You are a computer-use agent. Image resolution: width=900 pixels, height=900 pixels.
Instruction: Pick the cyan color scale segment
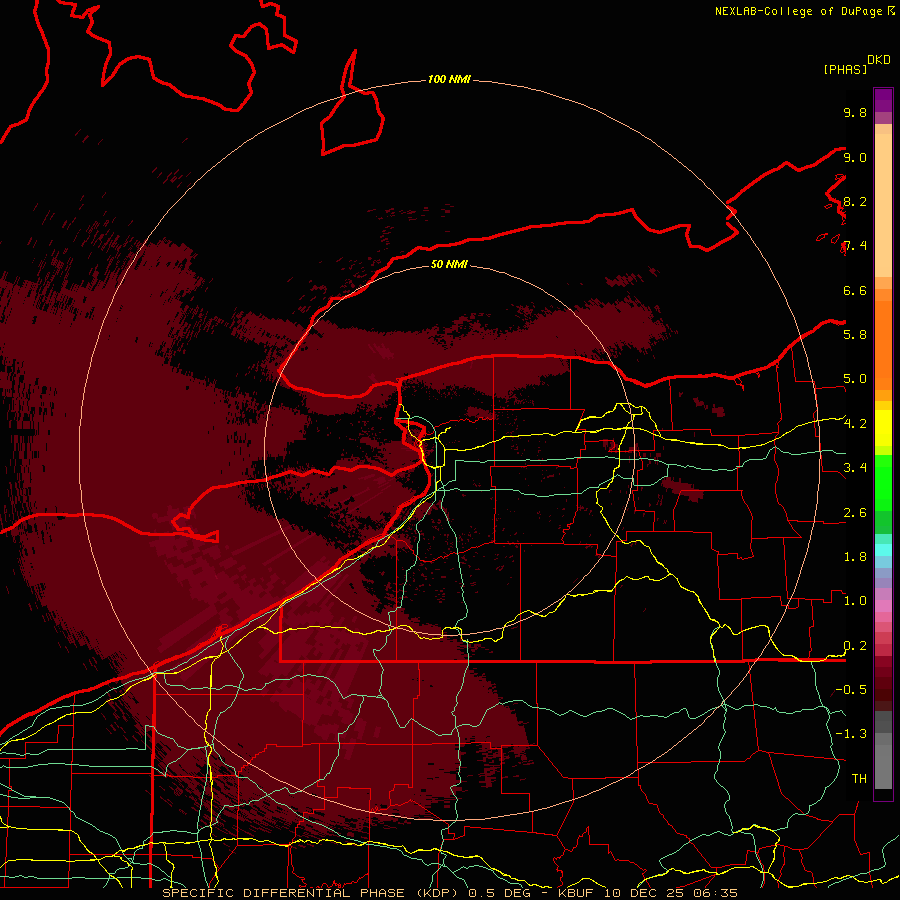(x=883, y=550)
